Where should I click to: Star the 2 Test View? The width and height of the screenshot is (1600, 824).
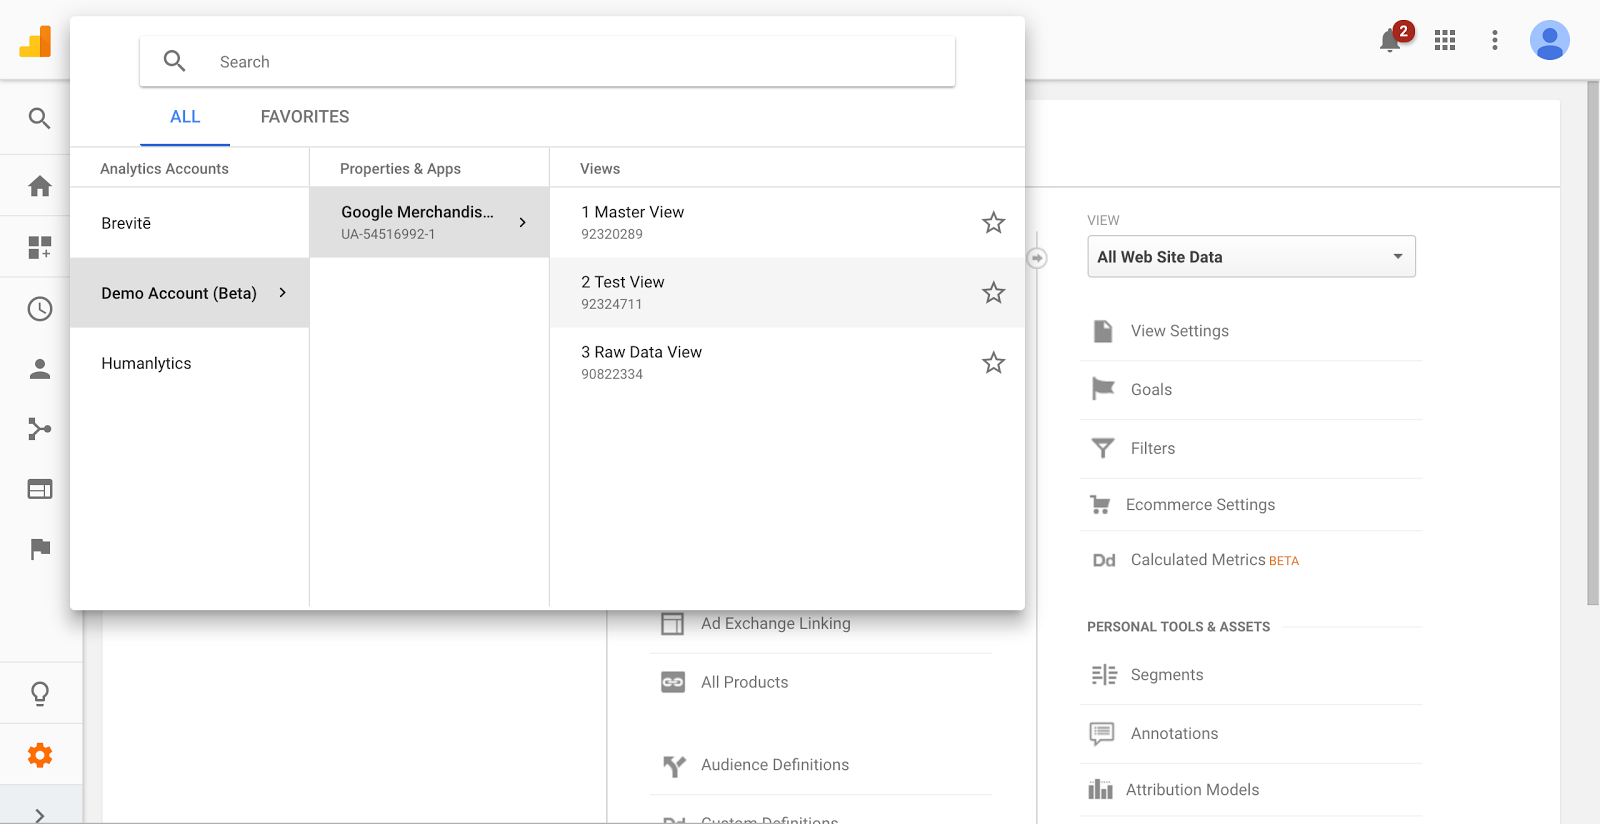tap(993, 293)
